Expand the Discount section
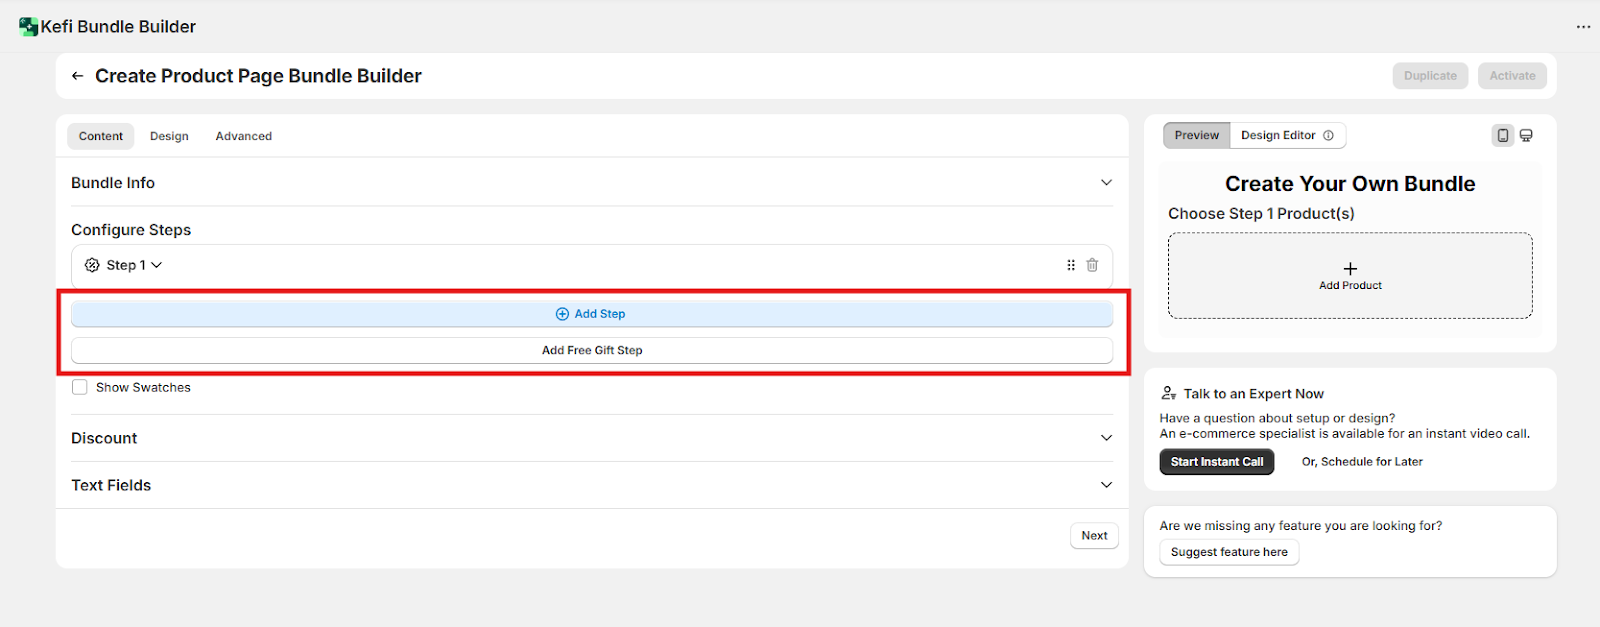The height and width of the screenshot is (627, 1600). (x=1106, y=438)
